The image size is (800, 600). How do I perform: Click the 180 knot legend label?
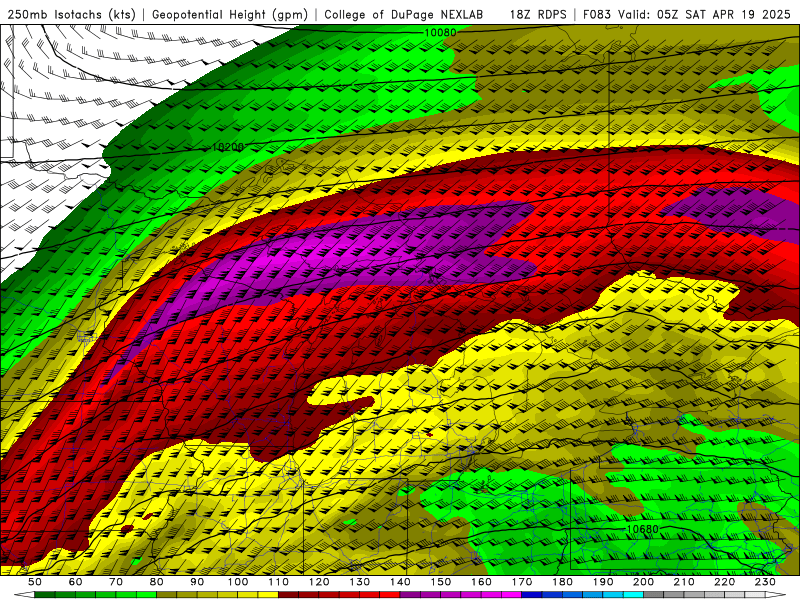coord(562,582)
